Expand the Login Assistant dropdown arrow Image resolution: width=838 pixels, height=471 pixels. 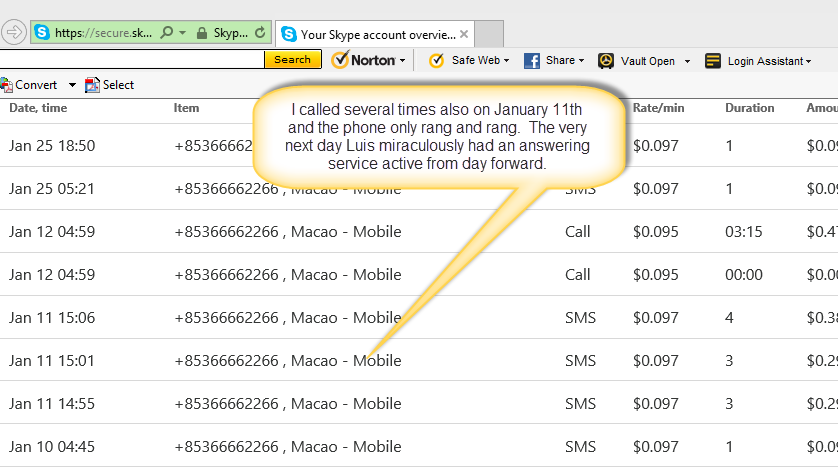point(808,61)
